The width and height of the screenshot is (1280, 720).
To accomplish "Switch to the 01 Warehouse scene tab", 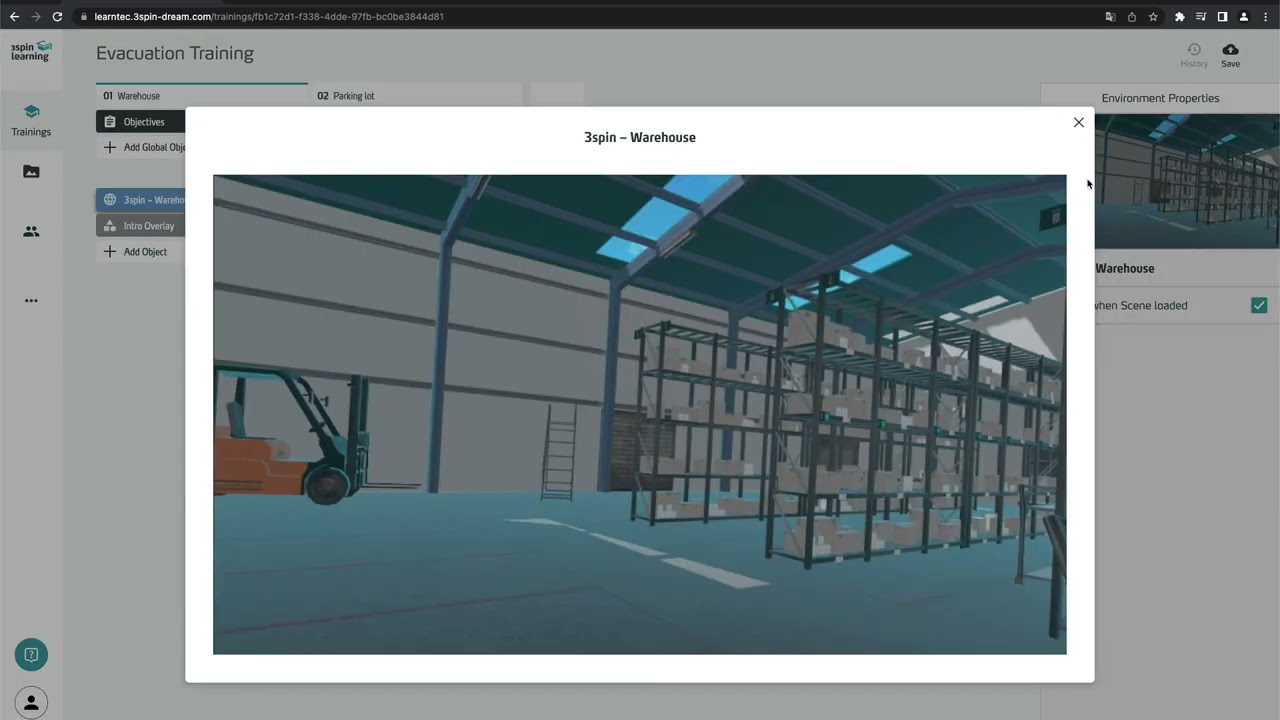I will (201, 96).
